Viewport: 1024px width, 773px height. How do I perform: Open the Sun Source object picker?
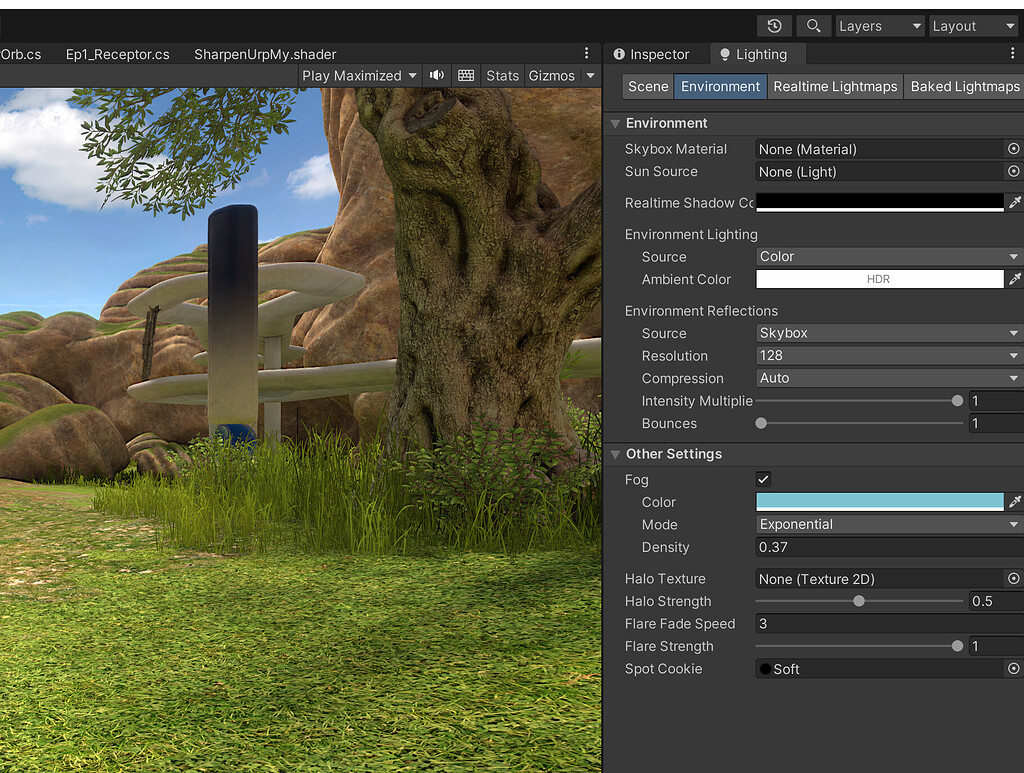point(1012,171)
